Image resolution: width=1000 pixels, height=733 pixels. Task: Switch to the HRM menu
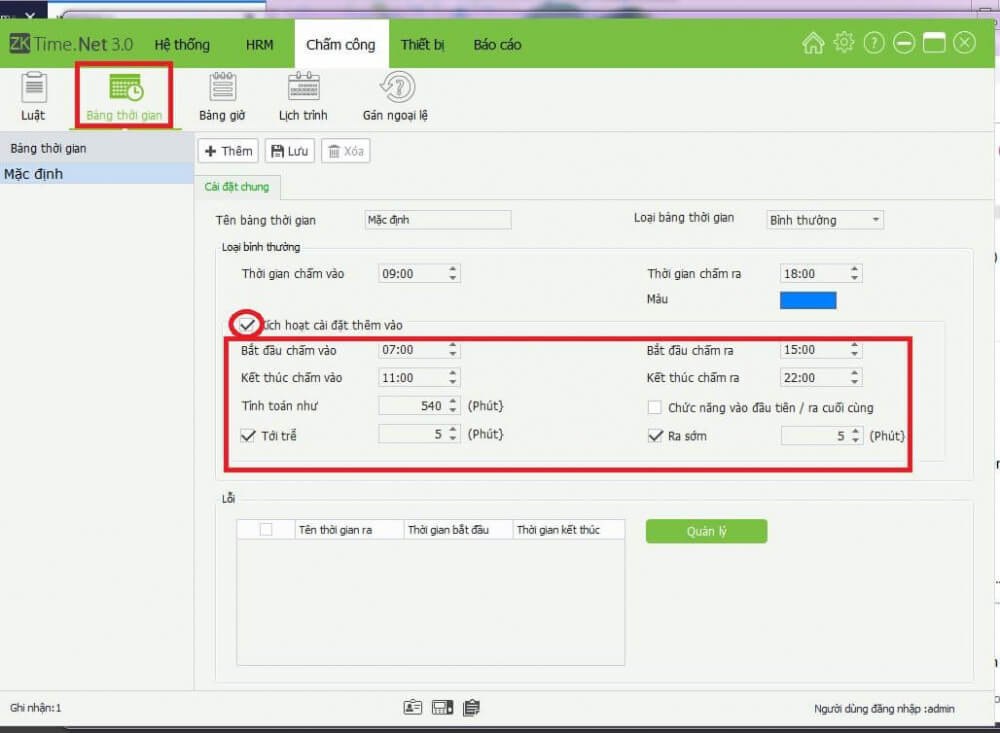(260, 44)
